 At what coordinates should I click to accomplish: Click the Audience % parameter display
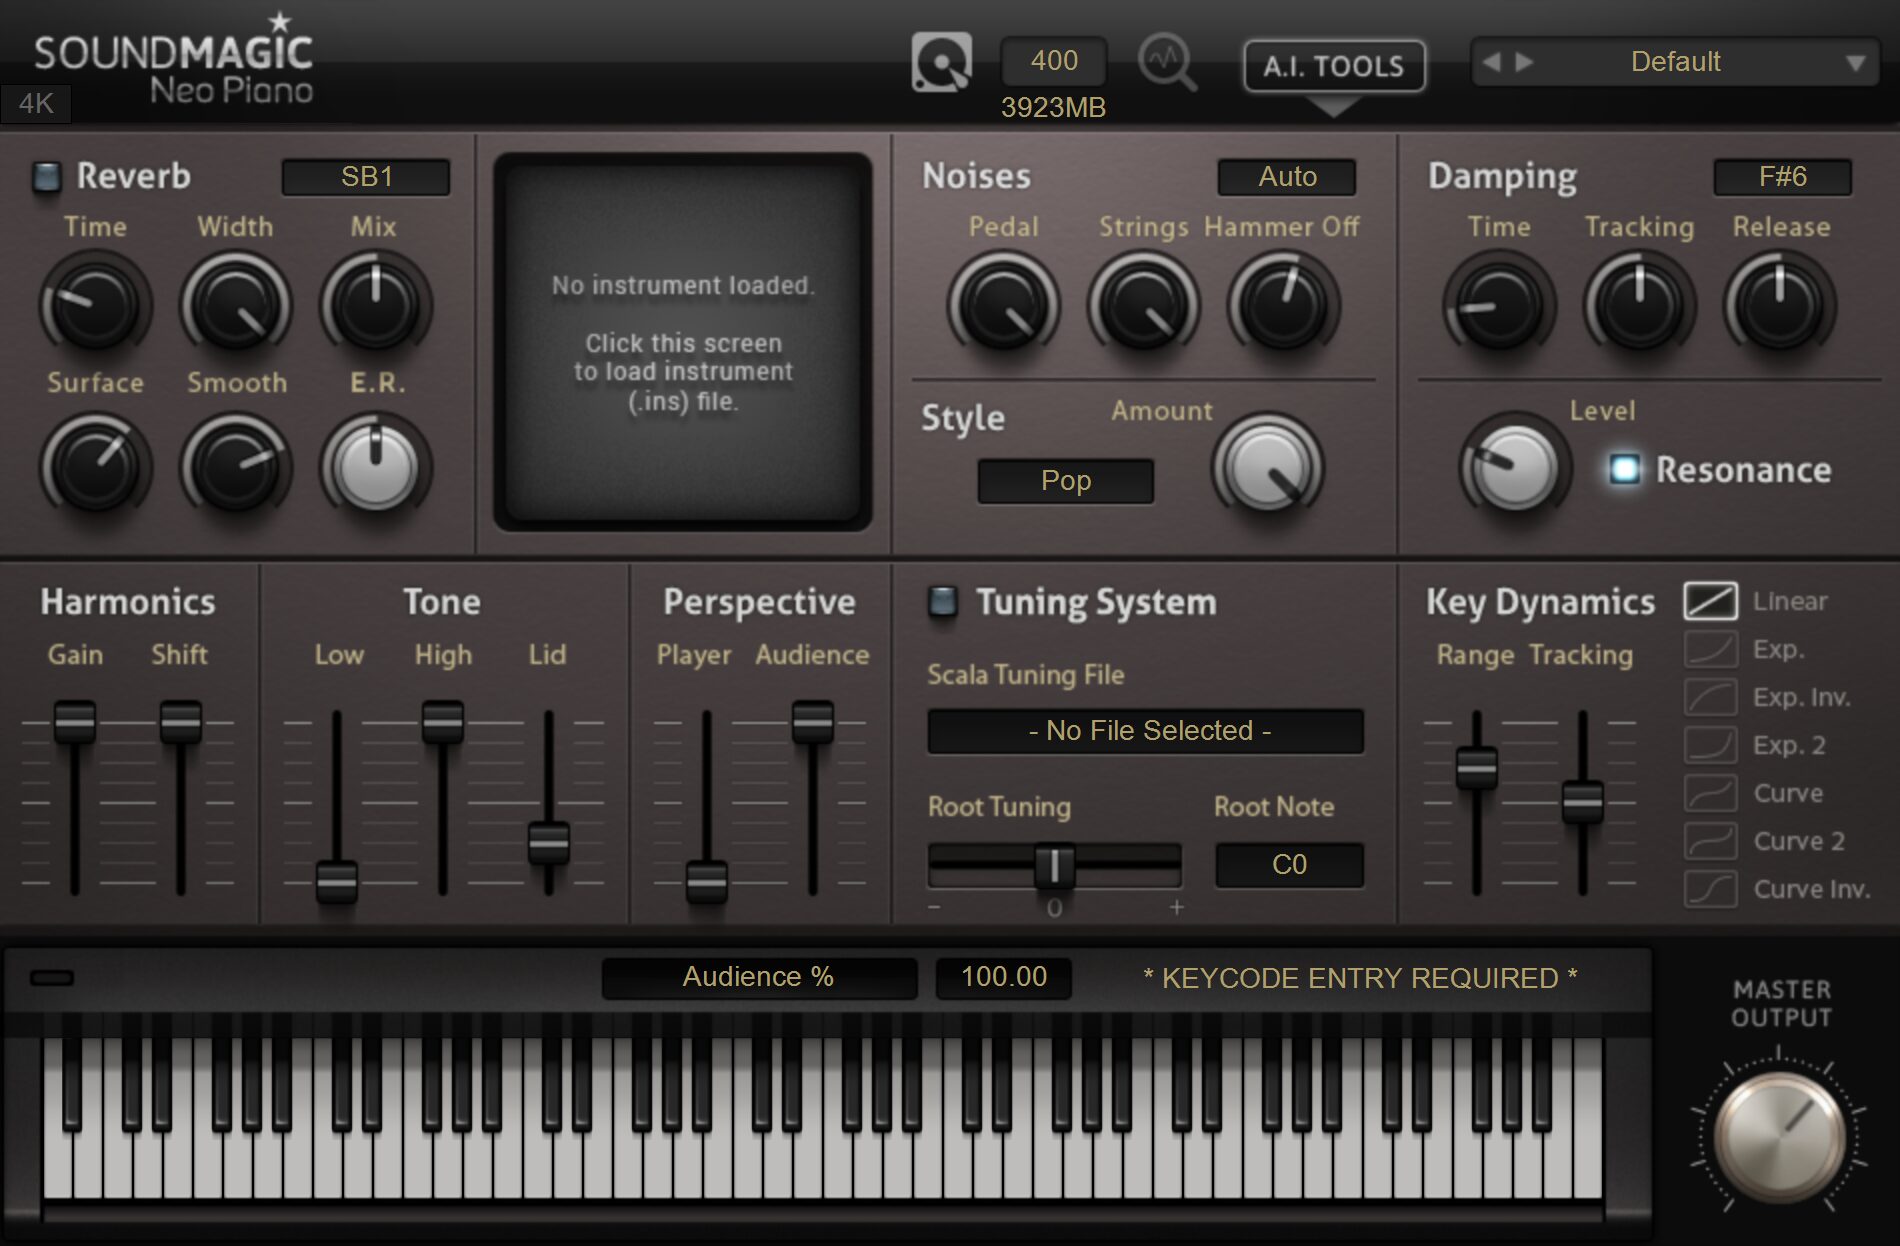pyautogui.click(x=759, y=977)
